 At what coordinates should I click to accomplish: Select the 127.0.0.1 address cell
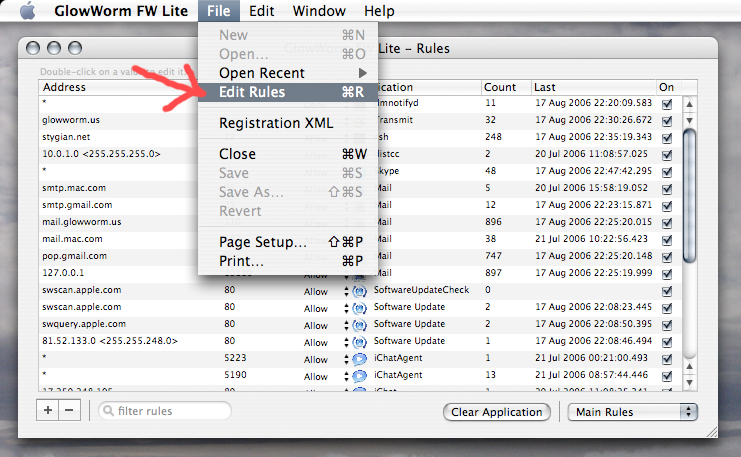pyautogui.click(x=63, y=273)
